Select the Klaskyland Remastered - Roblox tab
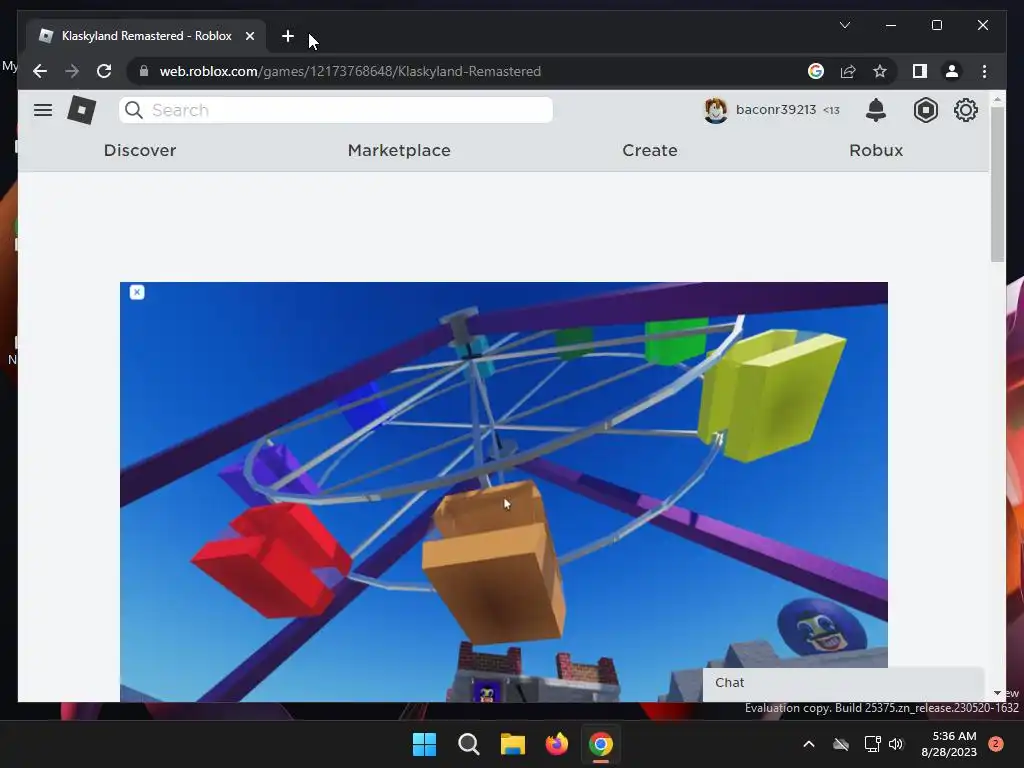The height and width of the screenshot is (768, 1024). tap(146, 36)
